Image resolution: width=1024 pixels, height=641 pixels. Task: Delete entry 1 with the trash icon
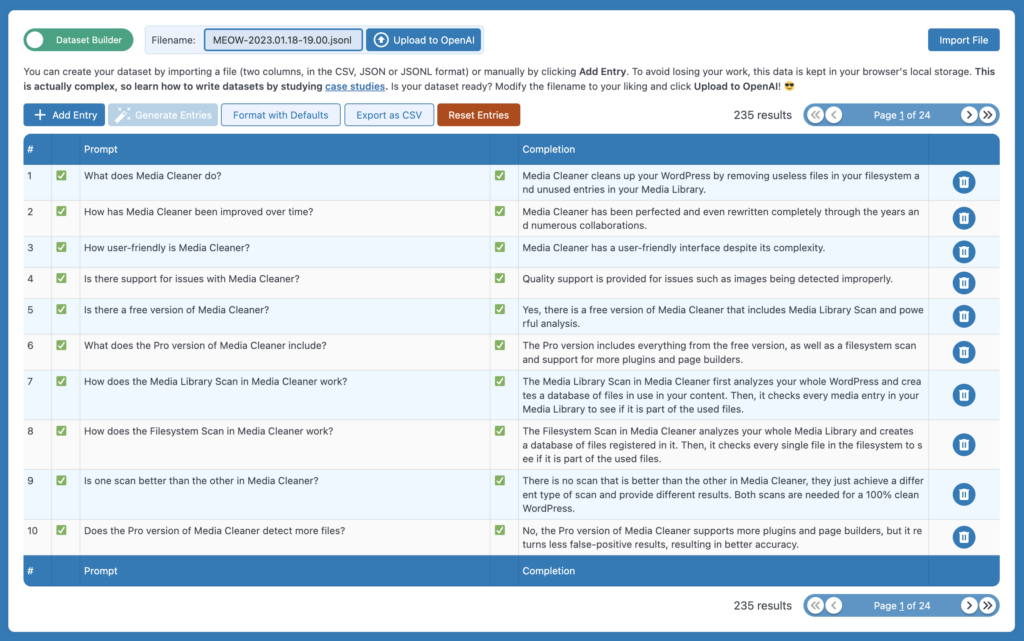coord(963,182)
